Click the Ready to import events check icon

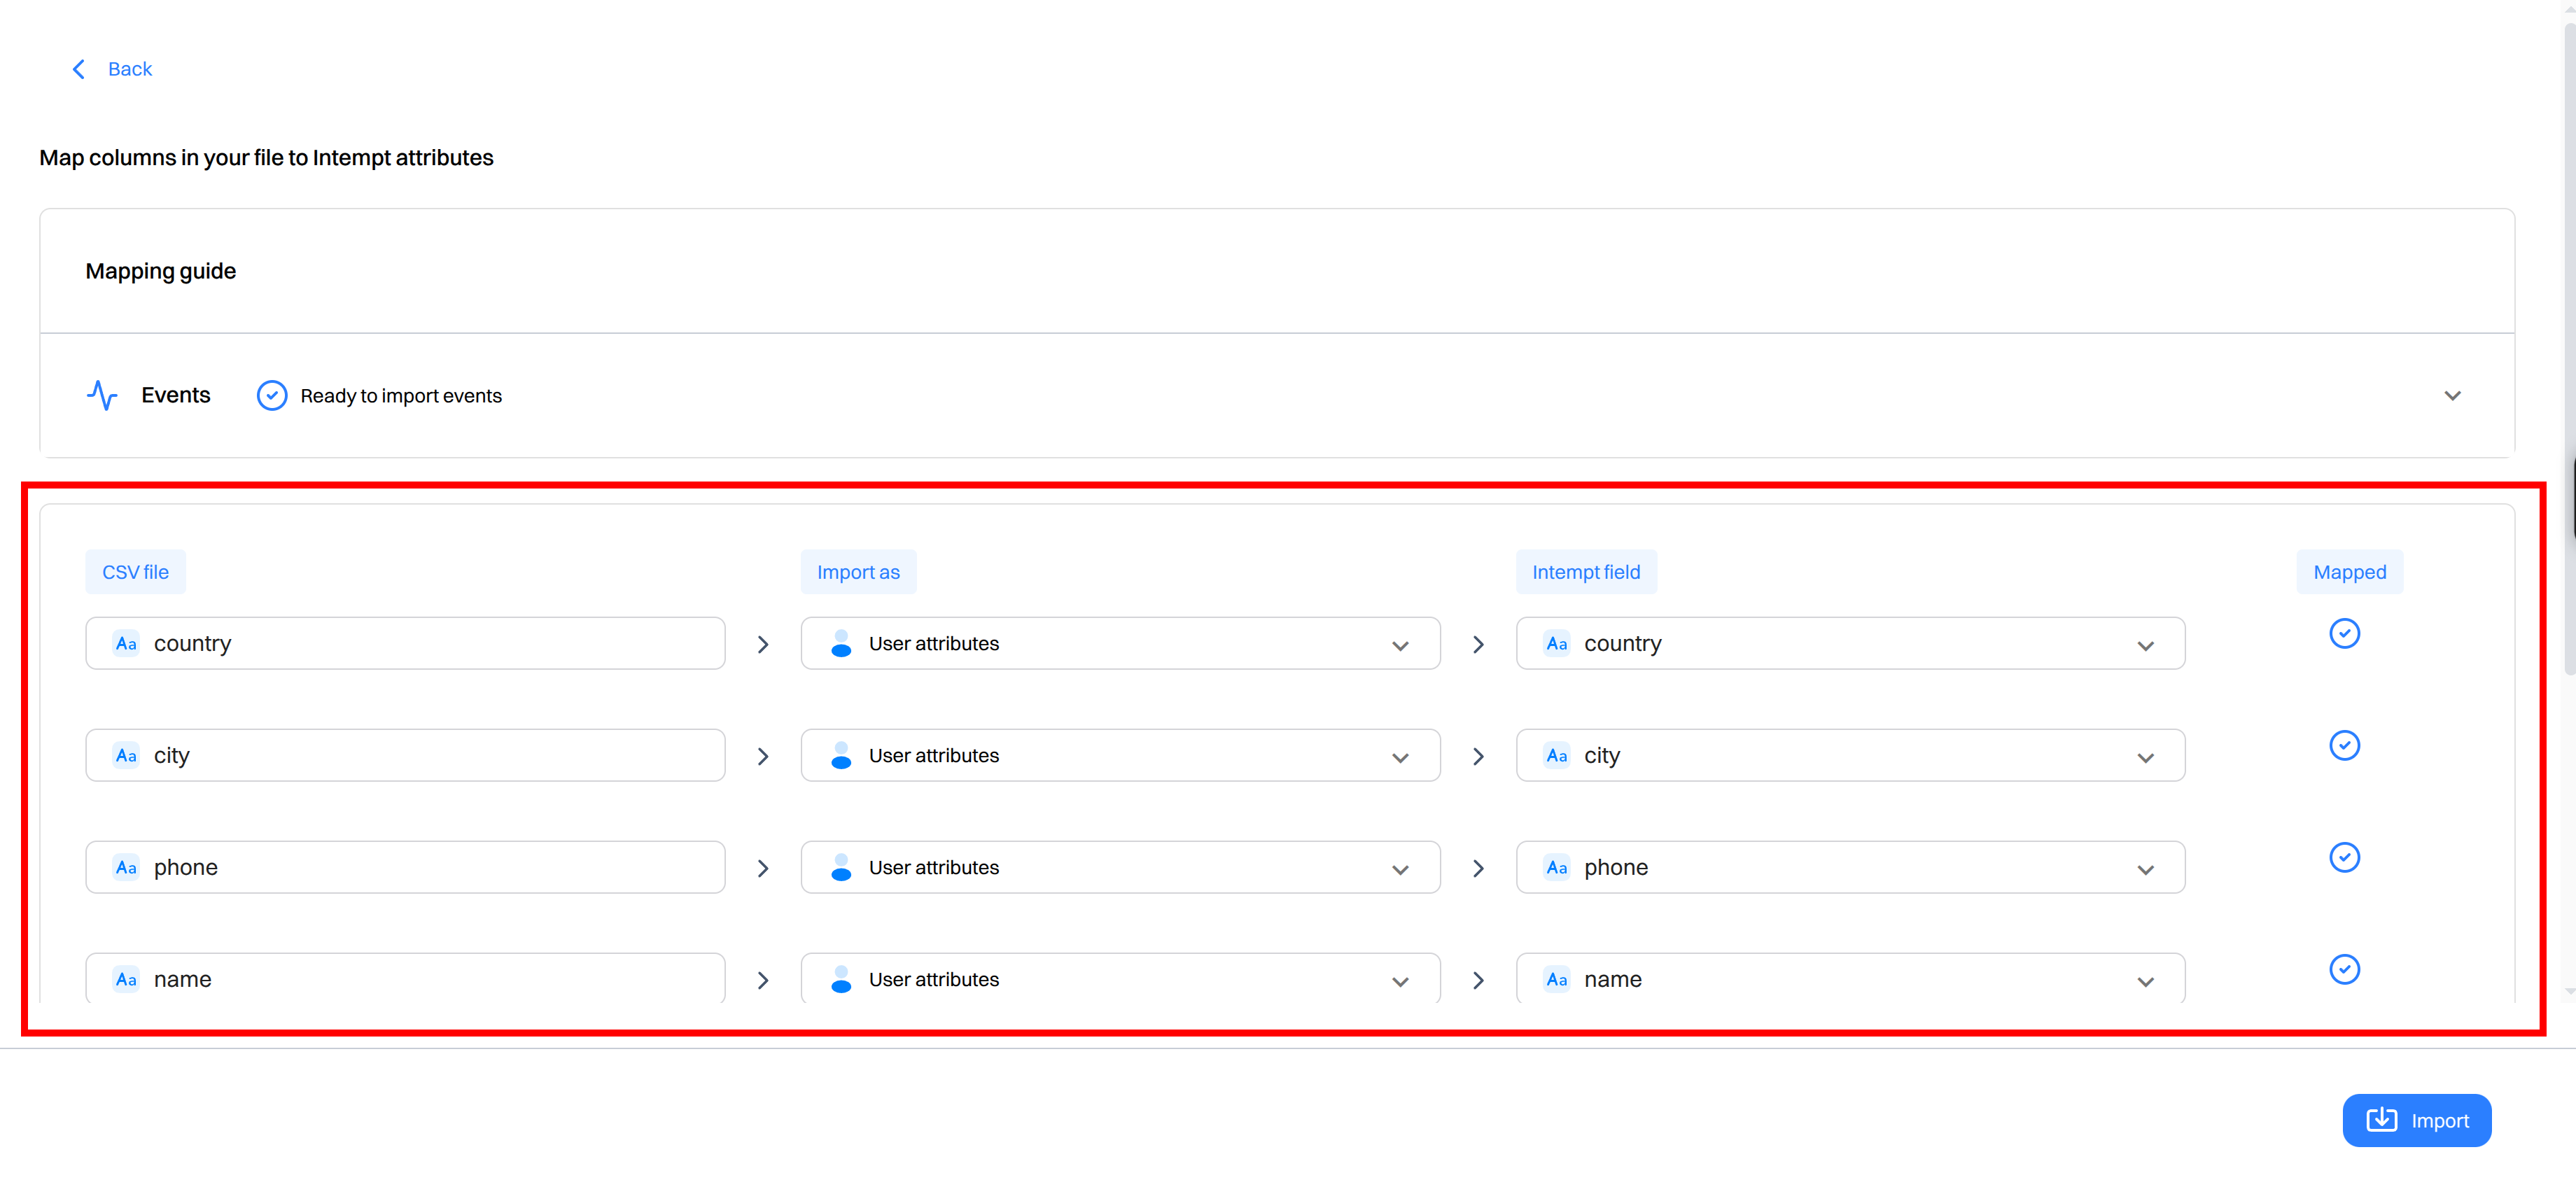[x=272, y=395]
